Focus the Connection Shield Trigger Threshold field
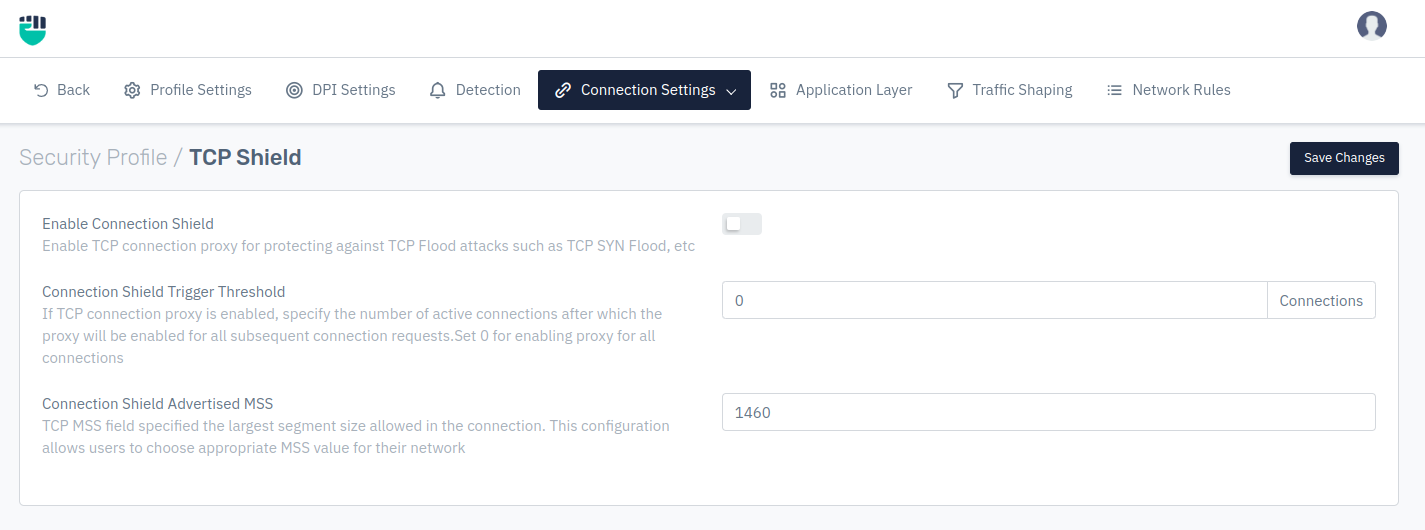Viewport: 1425px width, 530px height. click(994, 300)
